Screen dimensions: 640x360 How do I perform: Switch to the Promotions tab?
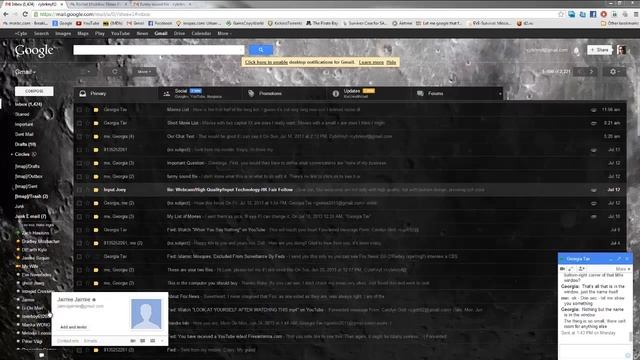coord(284,93)
